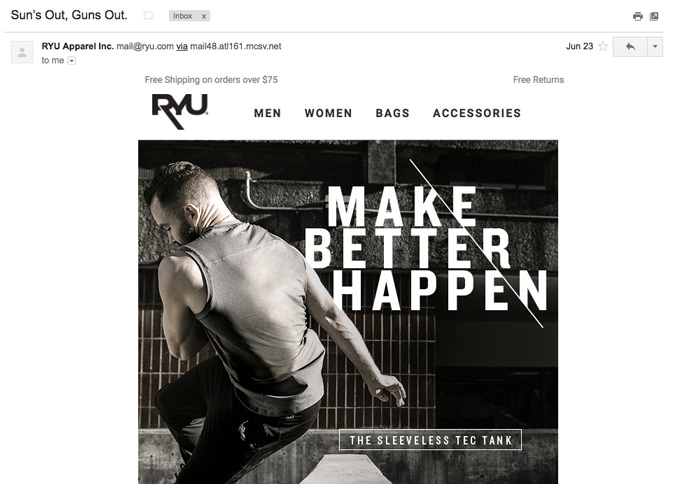Click the Make Better Happen hero image

[348, 312]
